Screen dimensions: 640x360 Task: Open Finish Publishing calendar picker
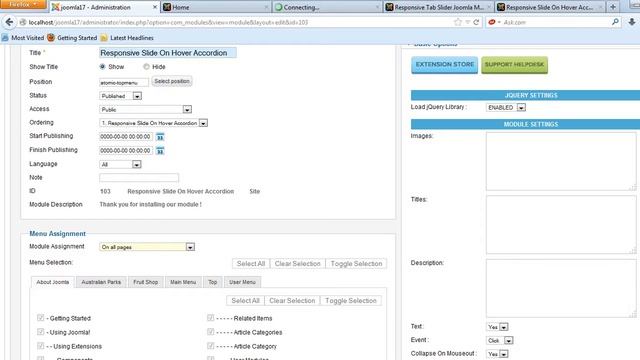pyautogui.click(x=160, y=151)
